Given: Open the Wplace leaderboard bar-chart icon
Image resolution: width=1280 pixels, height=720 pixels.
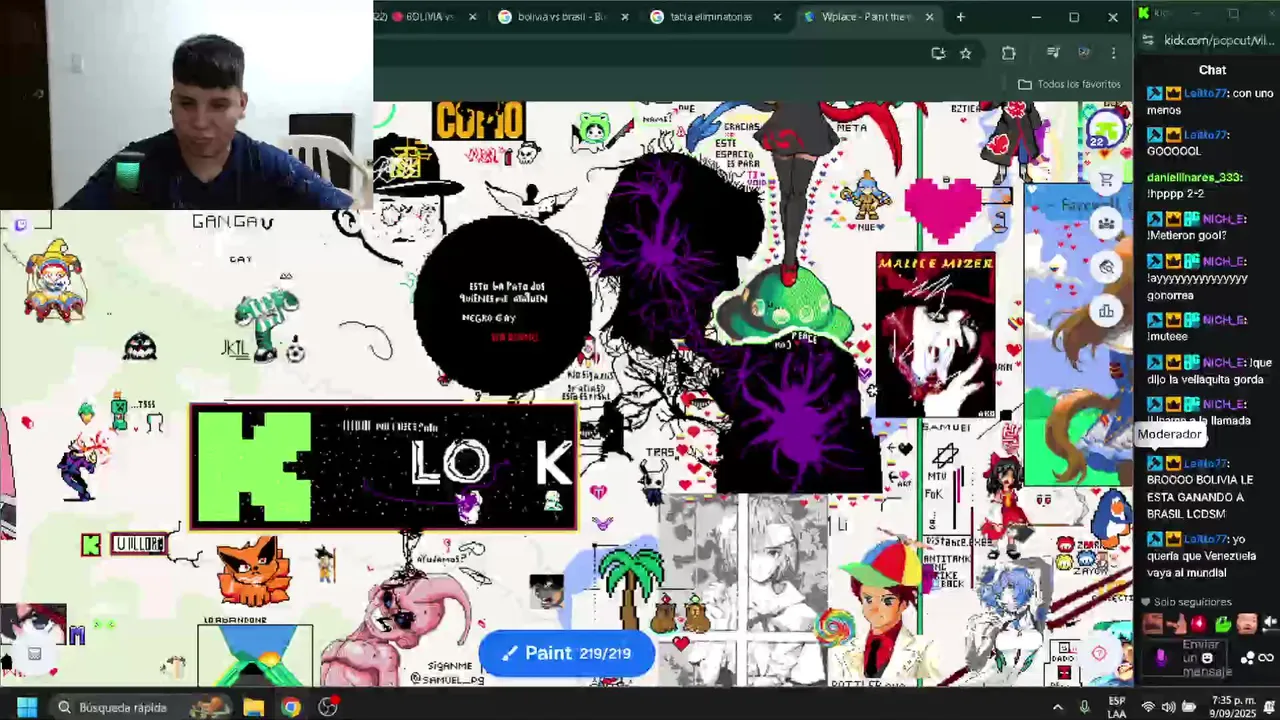Looking at the screenshot, I should [1106, 311].
